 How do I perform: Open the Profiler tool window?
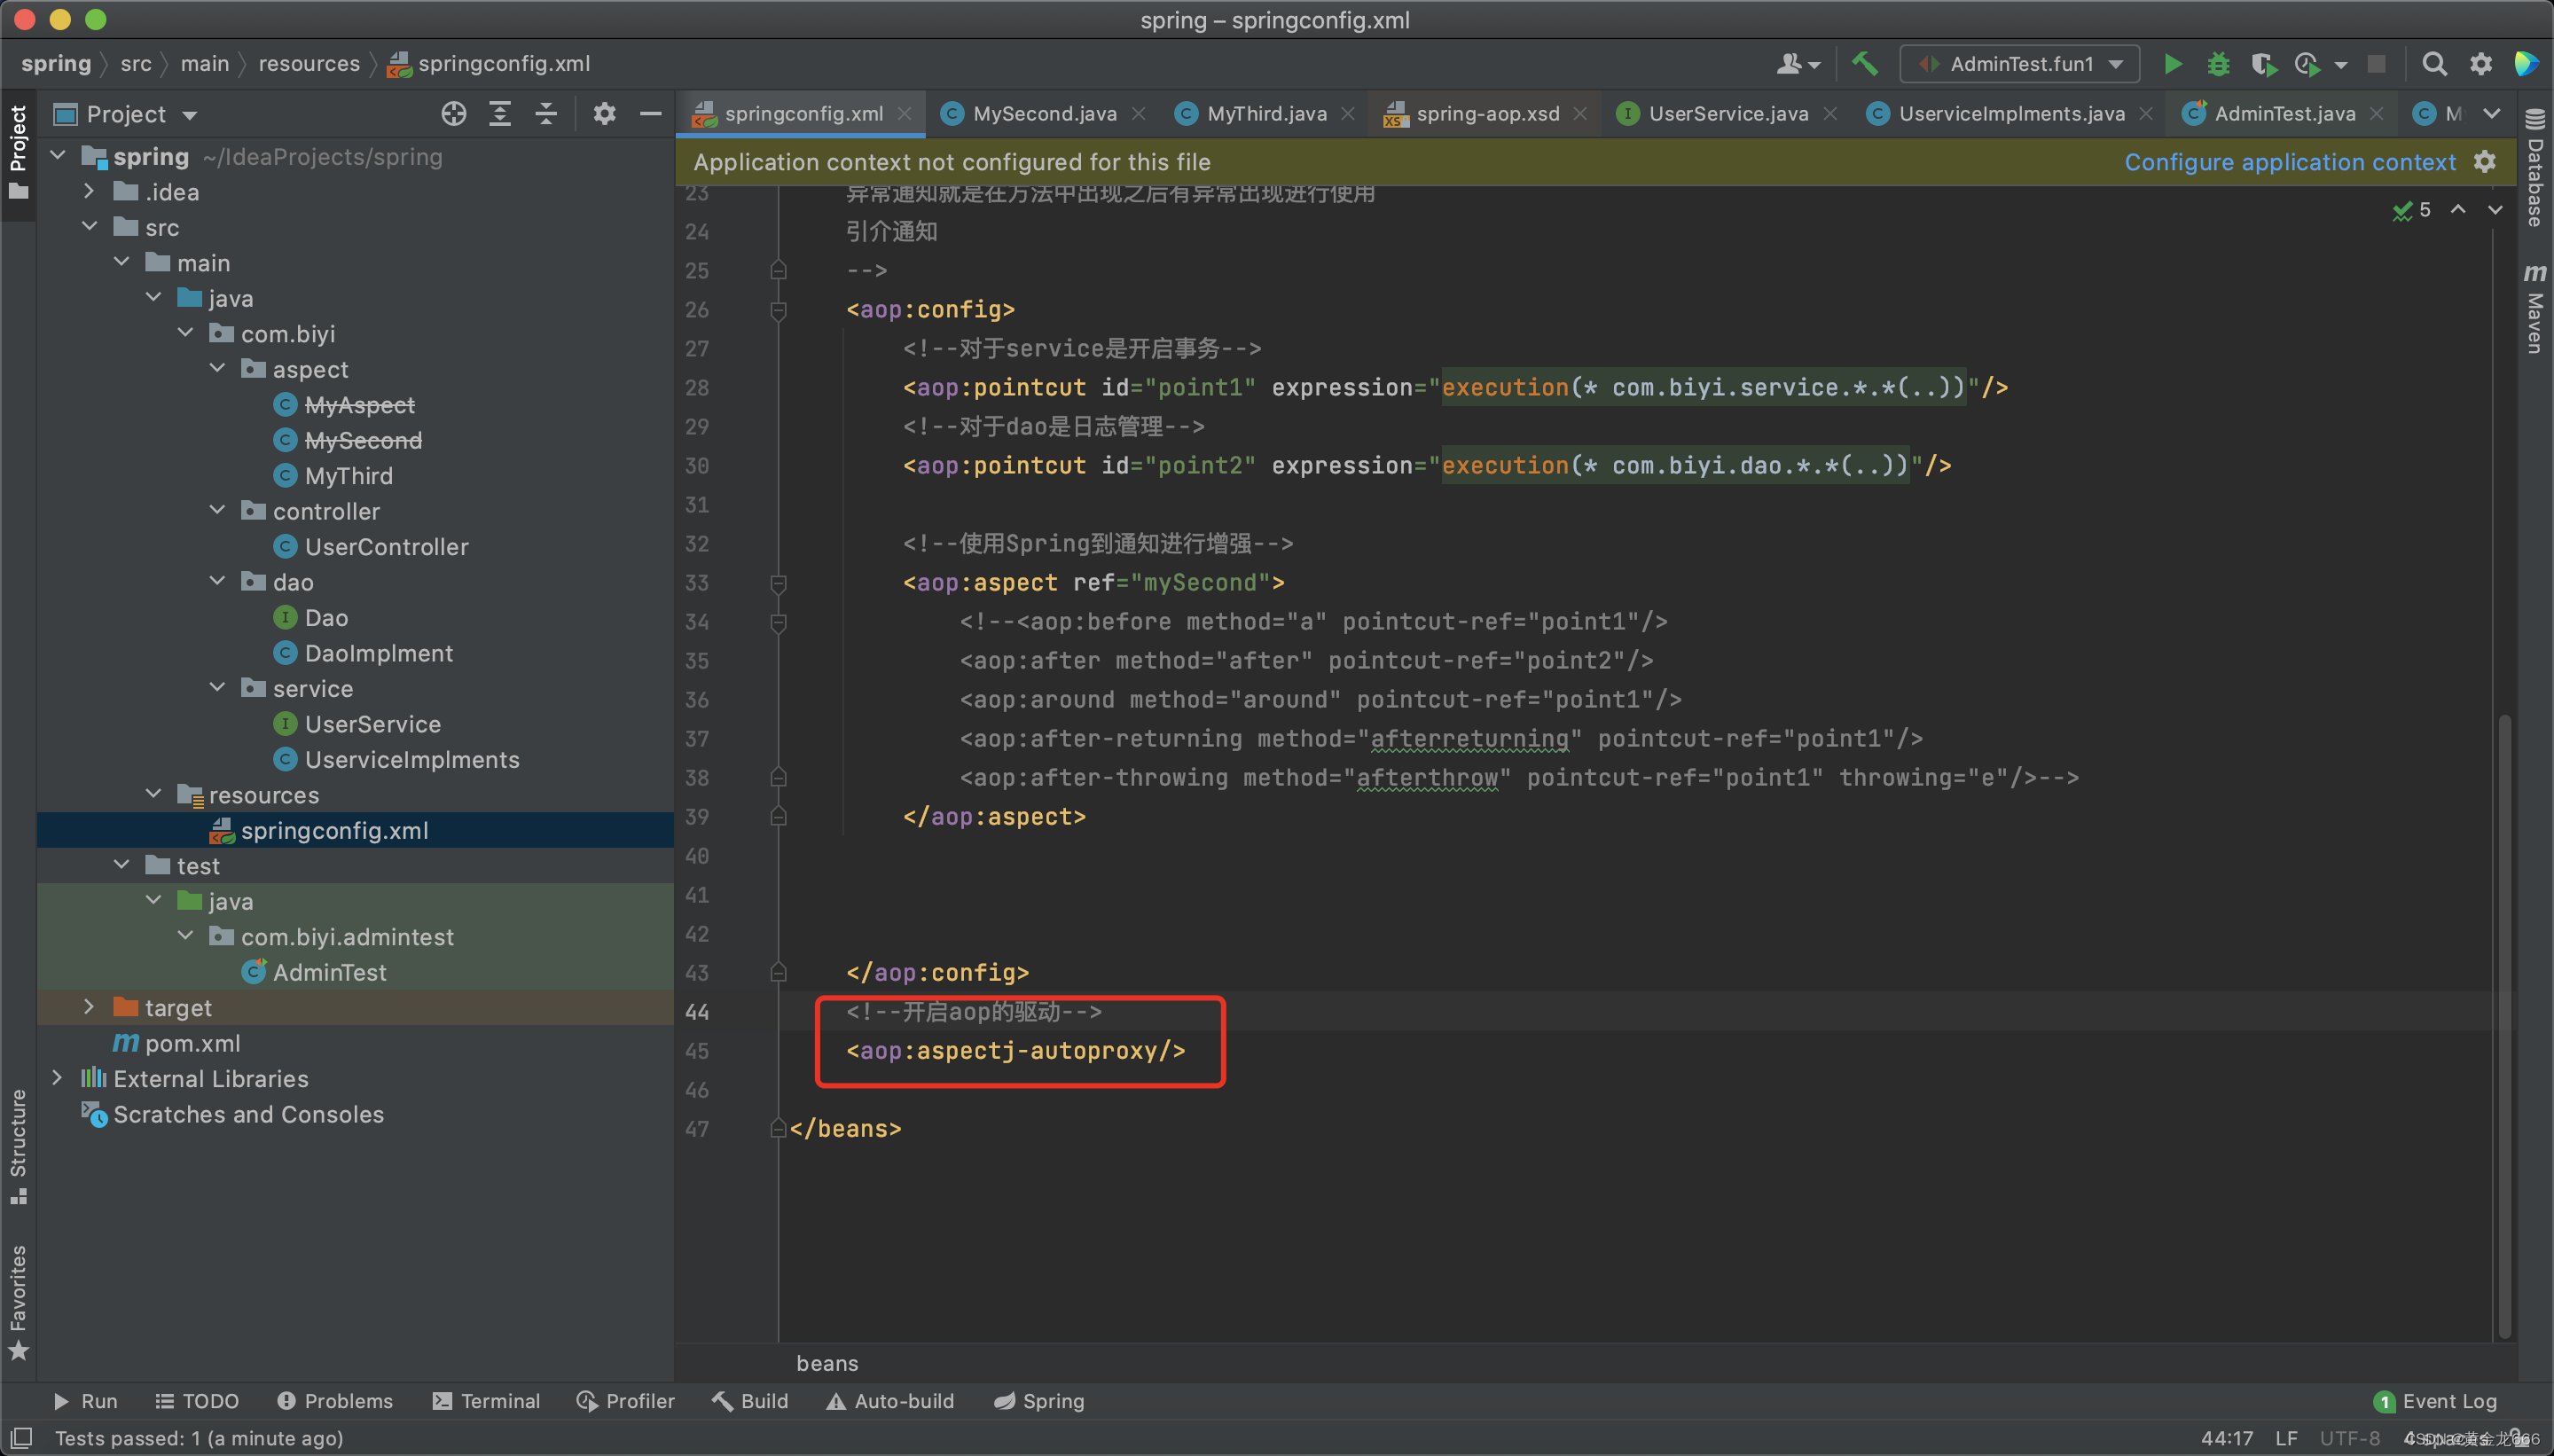click(x=626, y=1401)
